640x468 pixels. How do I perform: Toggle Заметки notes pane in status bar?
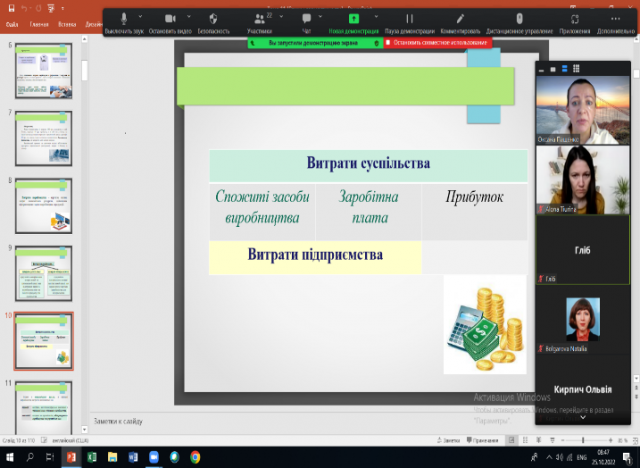coord(449,440)
